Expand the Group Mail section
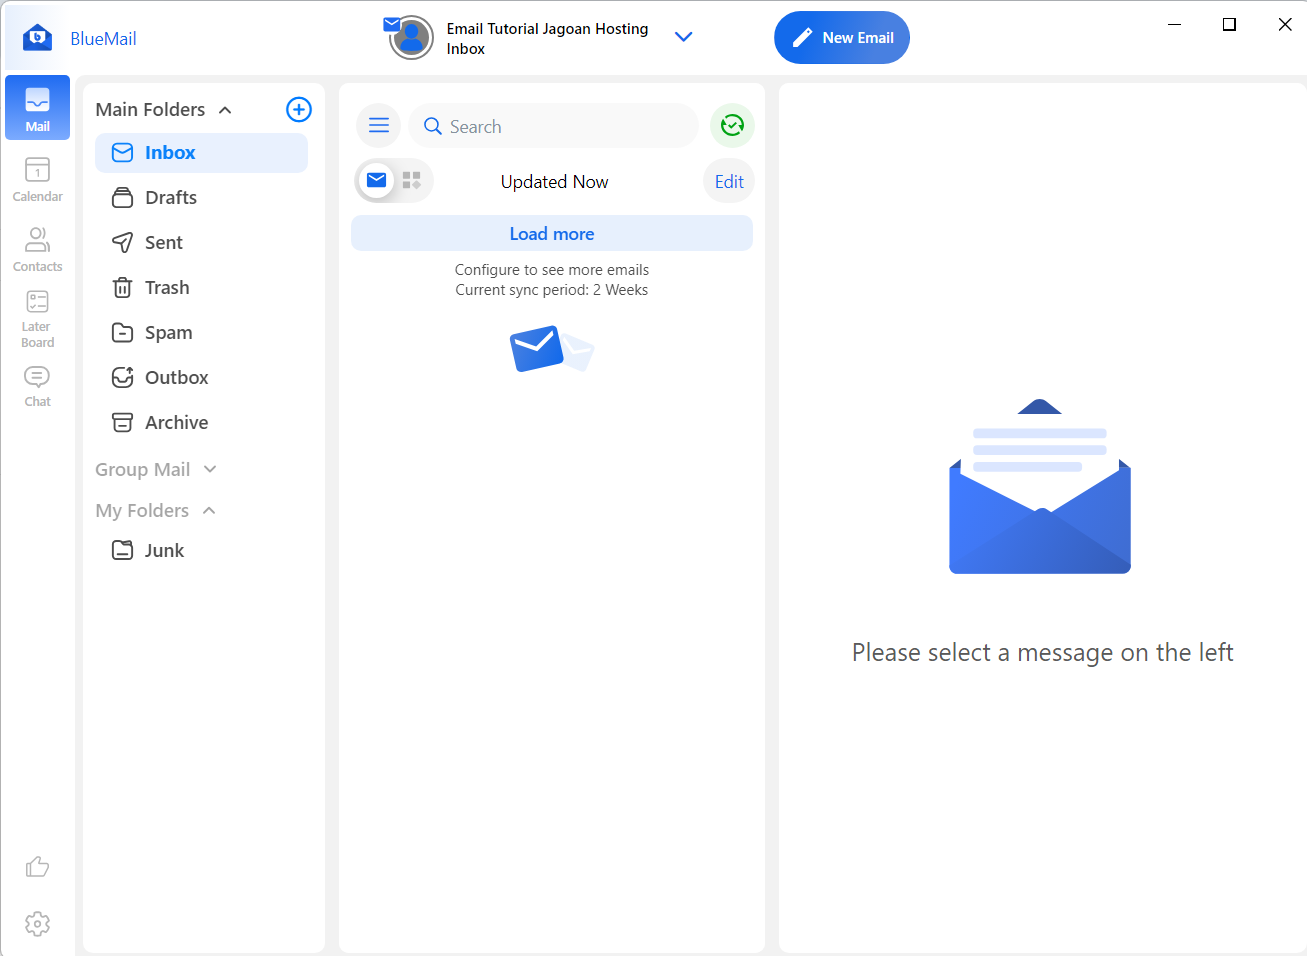 209,468
